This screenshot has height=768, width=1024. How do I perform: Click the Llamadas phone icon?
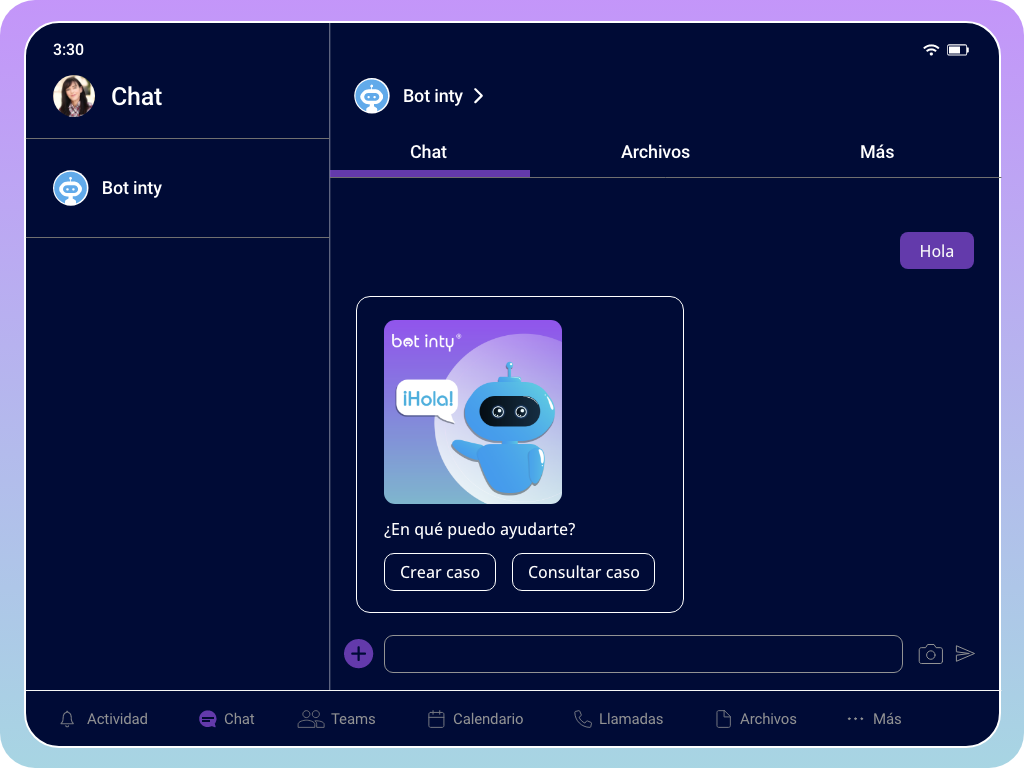tap(583, 719)
